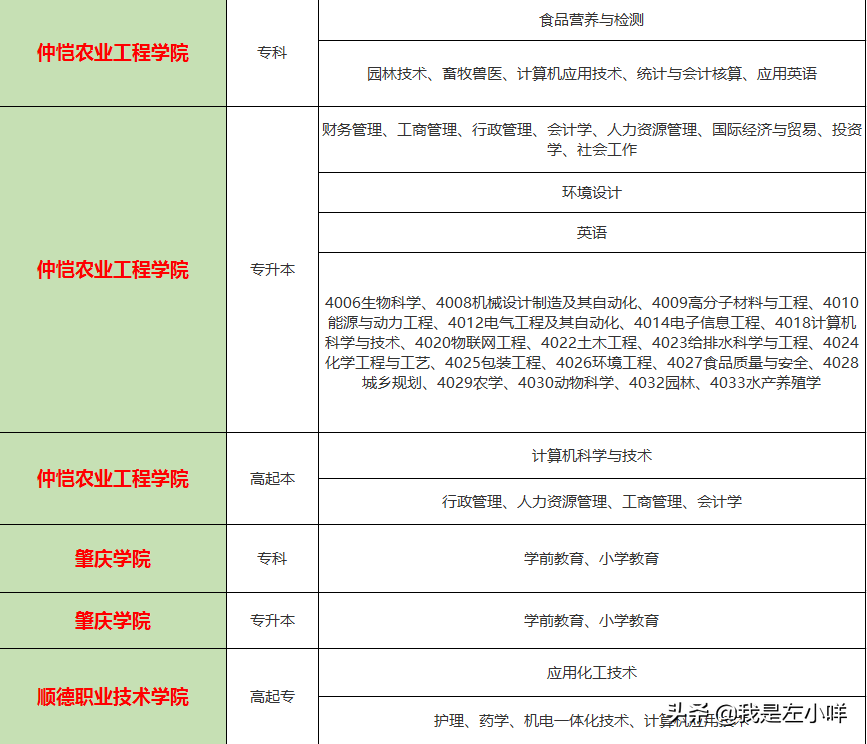867x744 pixels.
Task: Click the first 肇庆学院 college name cell
Action: [x=115, y=560]
